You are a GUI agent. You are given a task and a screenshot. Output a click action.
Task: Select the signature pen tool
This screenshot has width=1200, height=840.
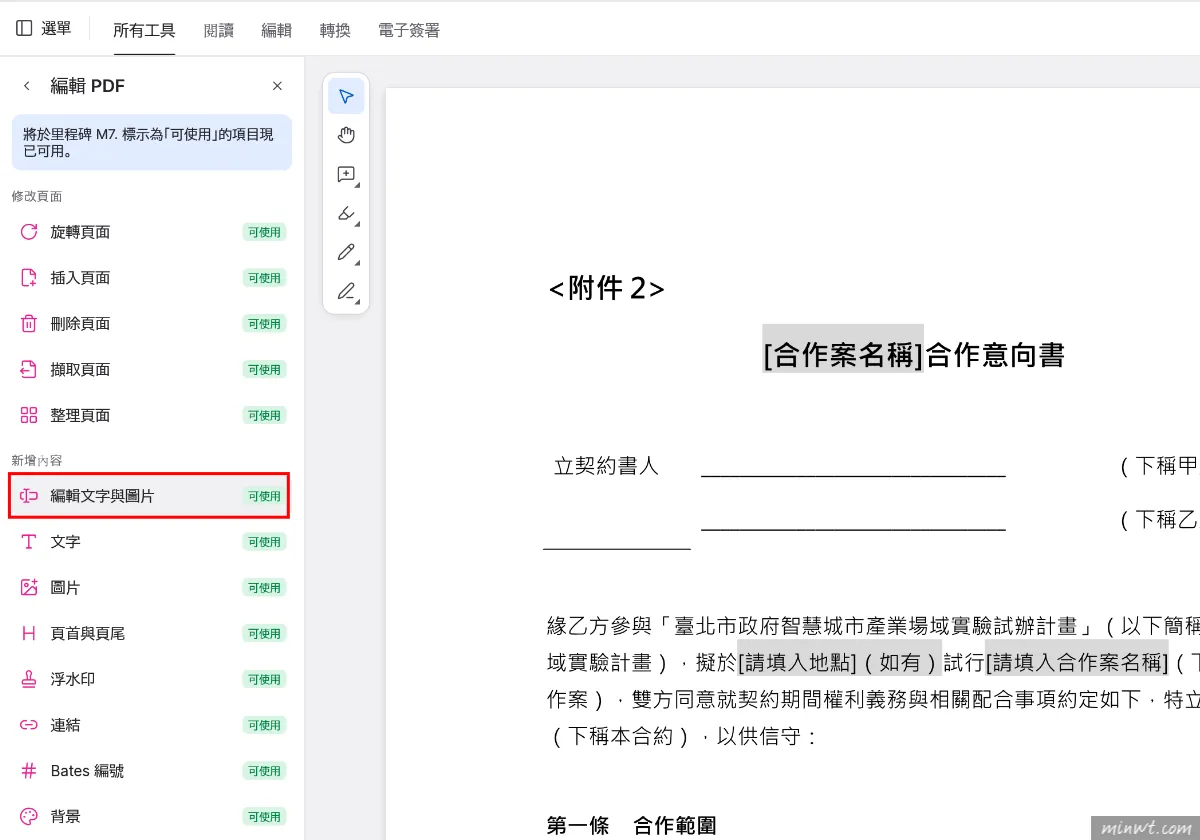(x=346, y=291)
